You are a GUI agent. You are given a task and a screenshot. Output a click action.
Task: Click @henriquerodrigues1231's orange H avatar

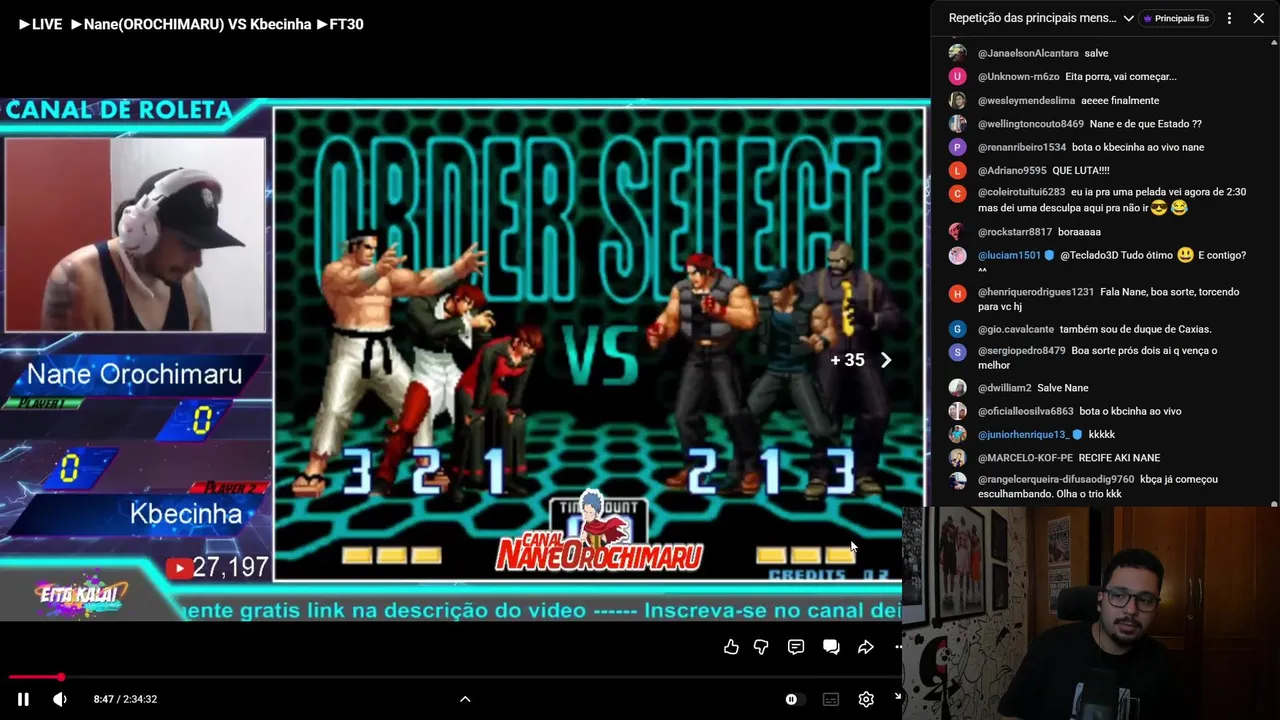(x=957, y=294)
